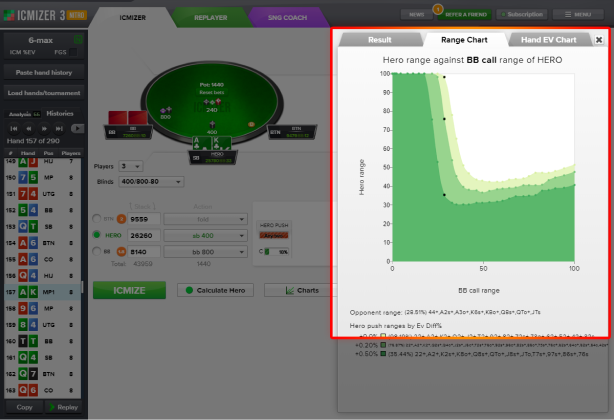Select BB player radio button

click(x=96, y=251)
